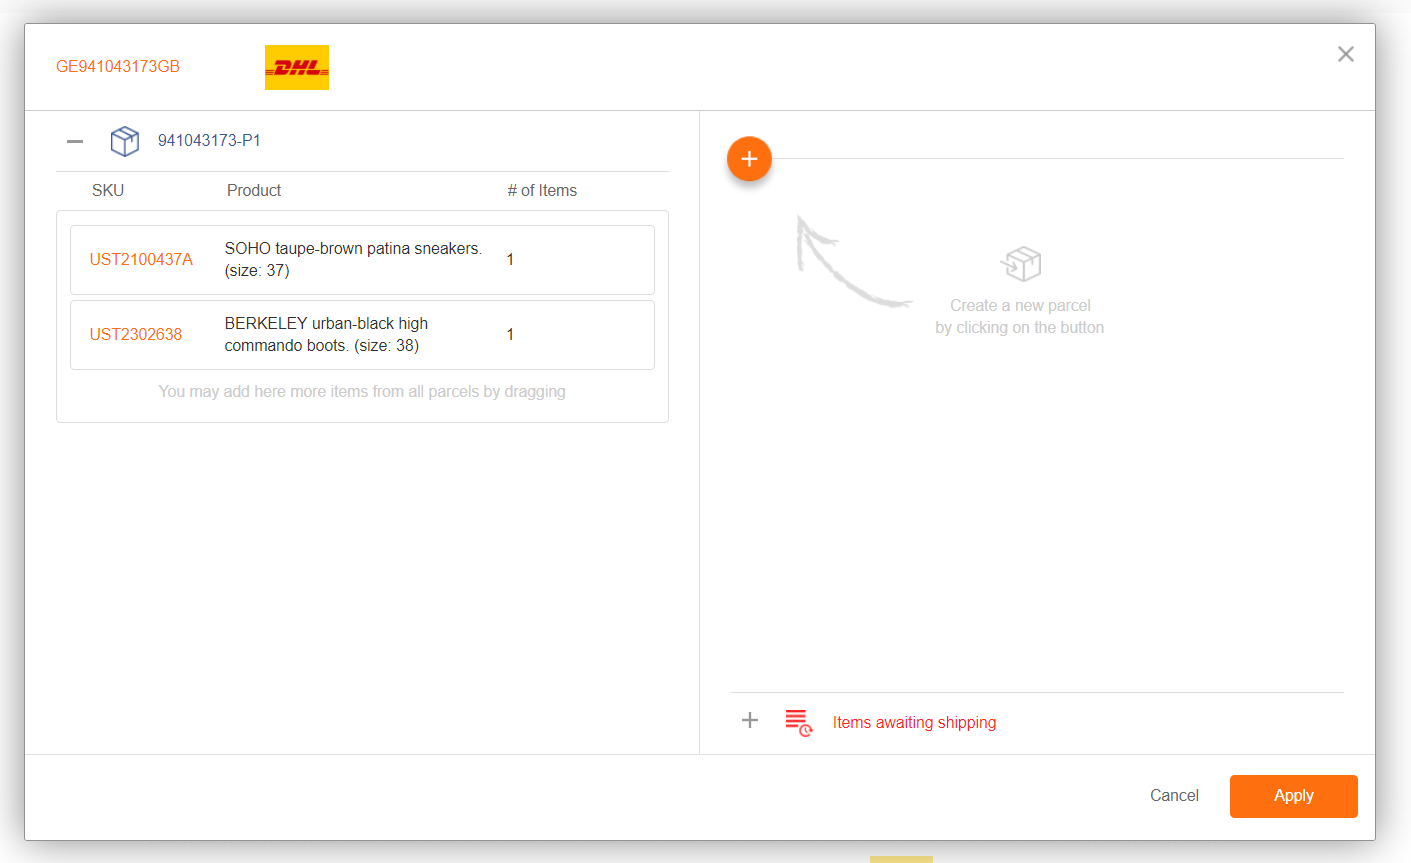Click the Items awaiting shipping label
The height and width of the screenshot is (863, 1411).
click(x=914, y=723)
